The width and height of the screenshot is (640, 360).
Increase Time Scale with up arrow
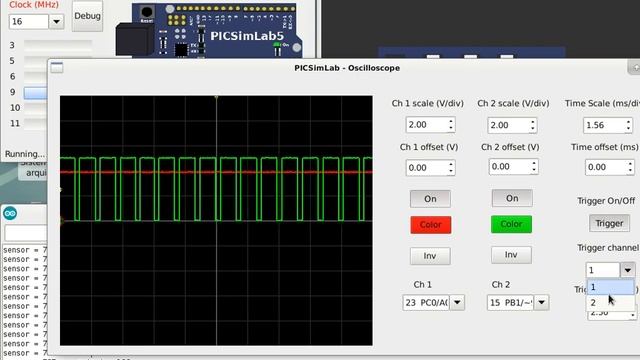[x=629, y=122]
